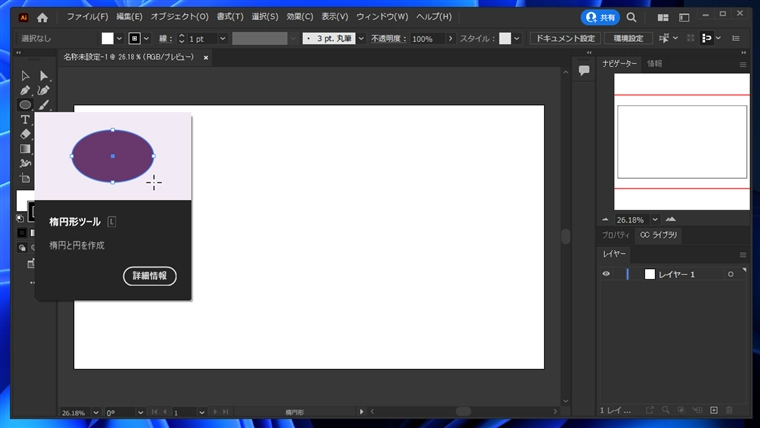Switch to the CC ライブラリ tab
This screenshot has width=760, height=428.
pos(658,235)
